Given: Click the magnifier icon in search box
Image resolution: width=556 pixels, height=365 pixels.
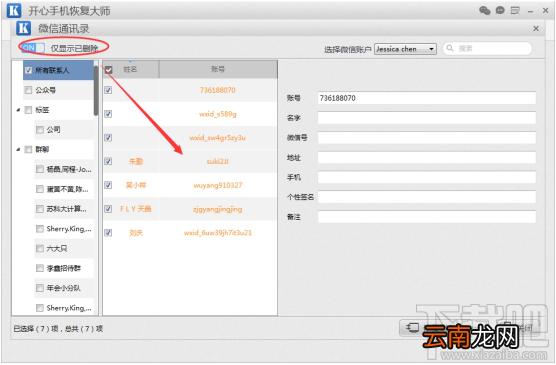Looking at the screenshot, I should [x=450, y=48].
